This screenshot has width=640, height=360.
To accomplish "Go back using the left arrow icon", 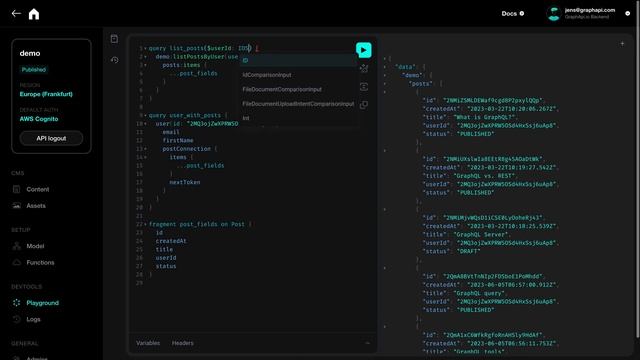I will click(16, 13).
